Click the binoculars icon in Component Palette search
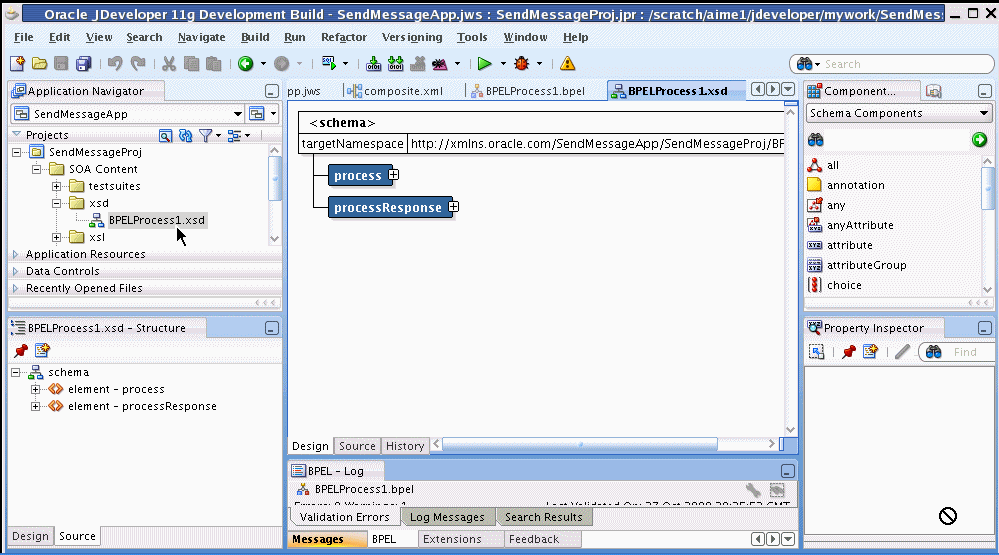 (x=816, y=140)
